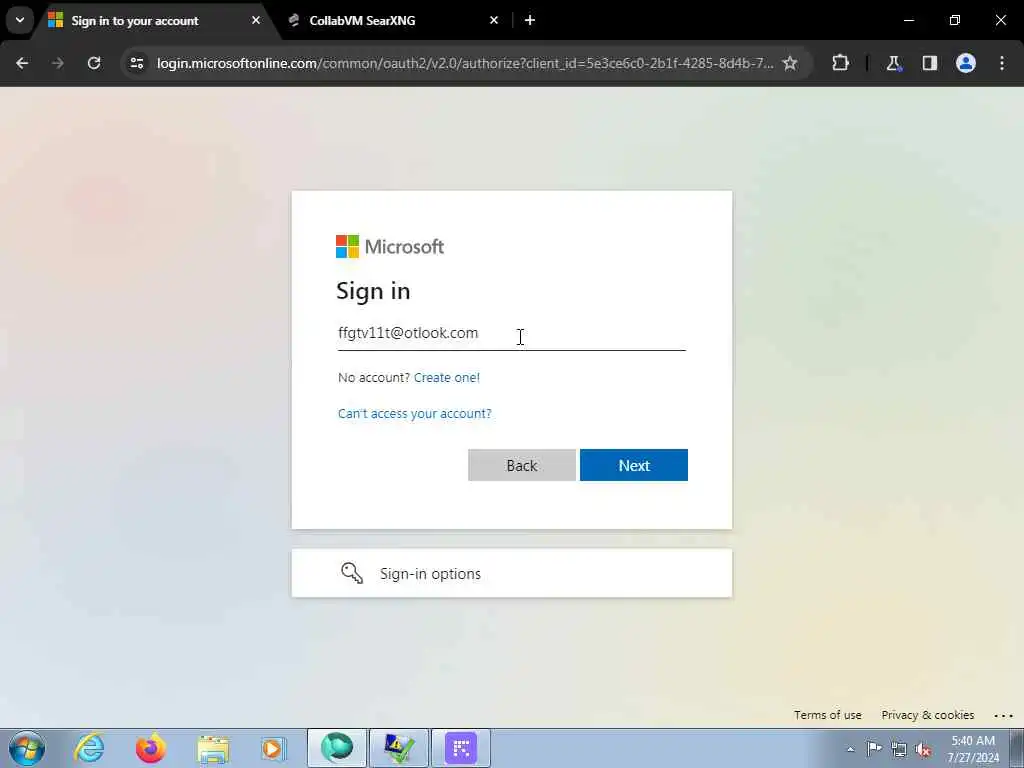Open Sign-in options
Screen dimensions: 1024x768
(511, 573)
